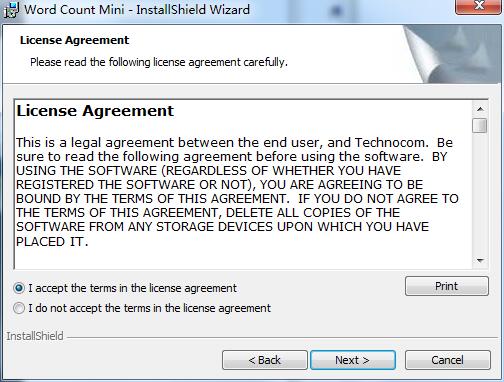This screenshot has height=382, width=504.
Task: Click inside the license agreement text box
Action: (243, 184)
